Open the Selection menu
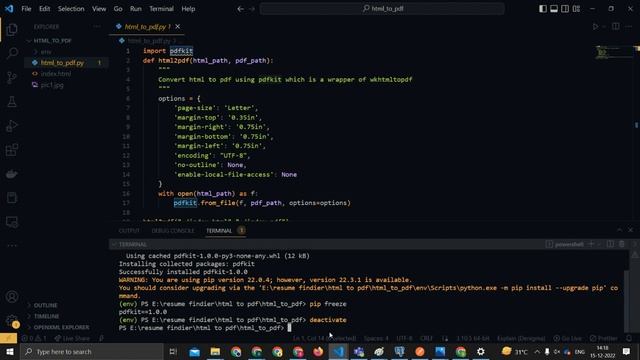Image resolution: width=640 pixels, height=360 pixels. [x=71, y=9]
